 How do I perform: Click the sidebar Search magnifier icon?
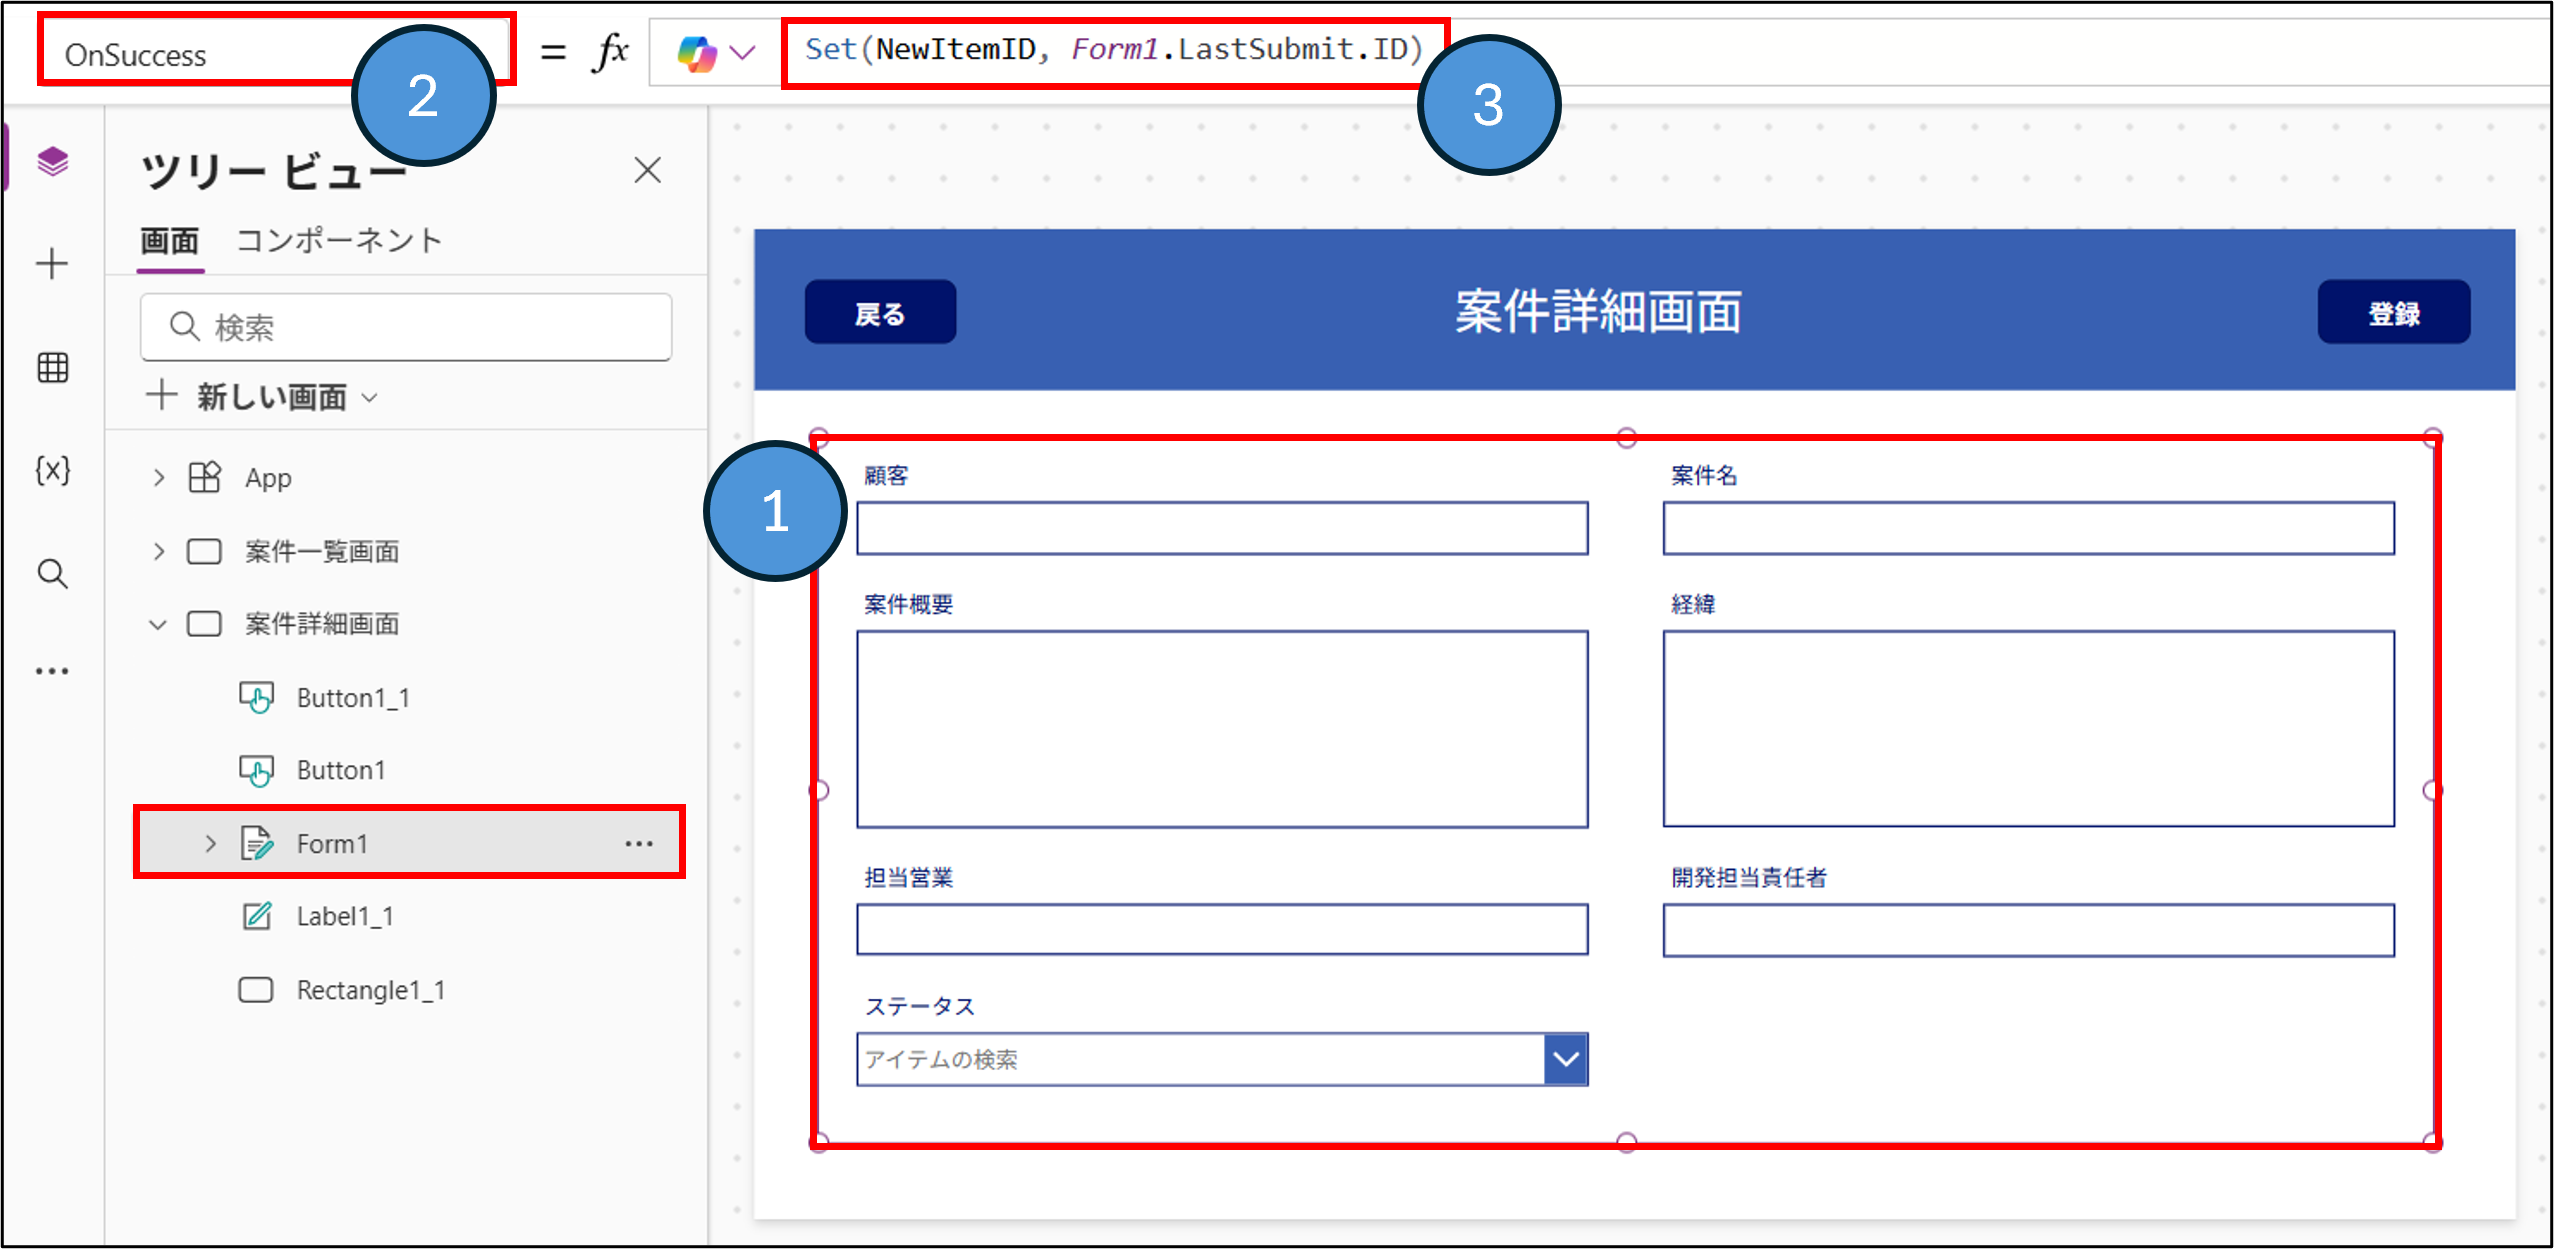52,574
